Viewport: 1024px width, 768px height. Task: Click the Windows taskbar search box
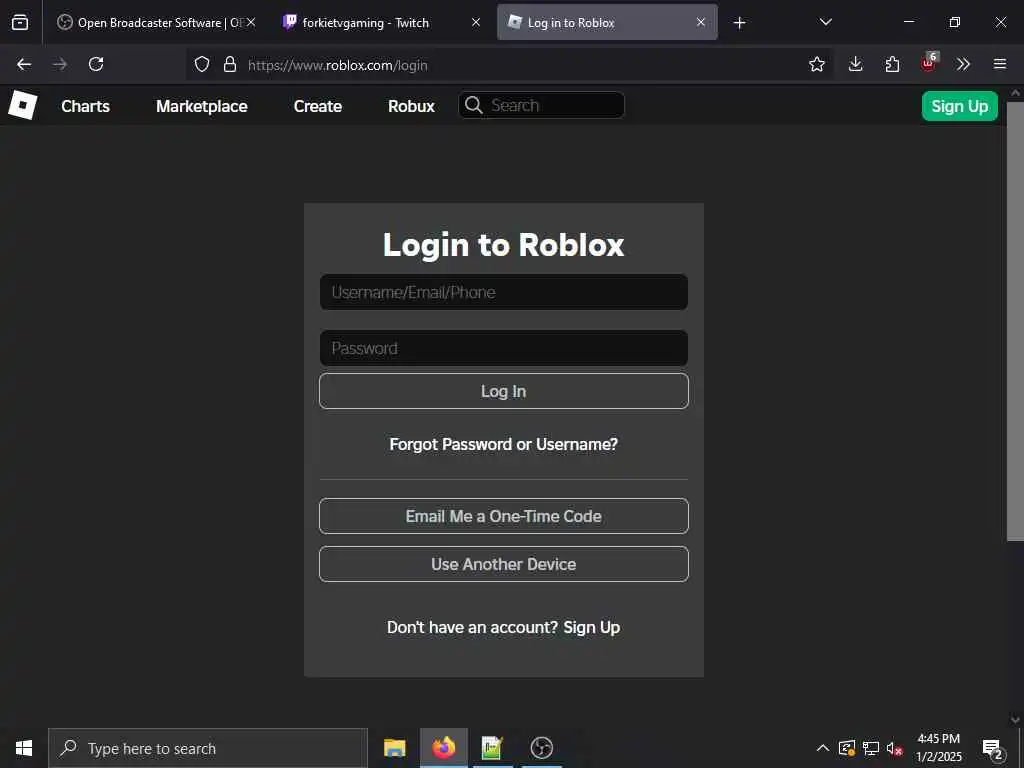tap(208, 748)
